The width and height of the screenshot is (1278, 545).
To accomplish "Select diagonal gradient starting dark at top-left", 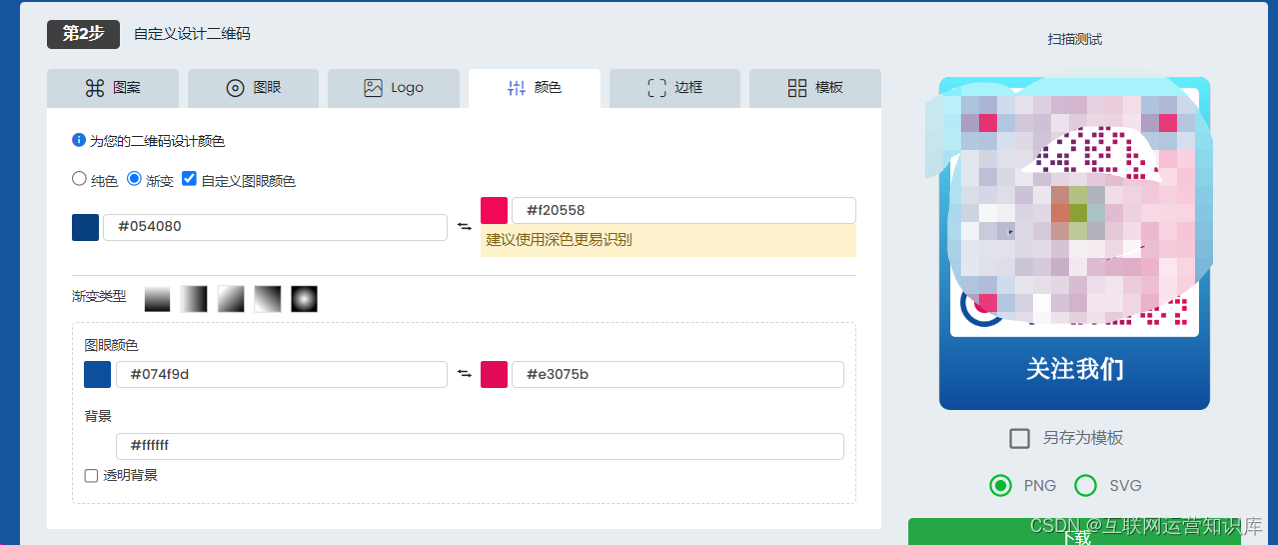I will 268,298.
